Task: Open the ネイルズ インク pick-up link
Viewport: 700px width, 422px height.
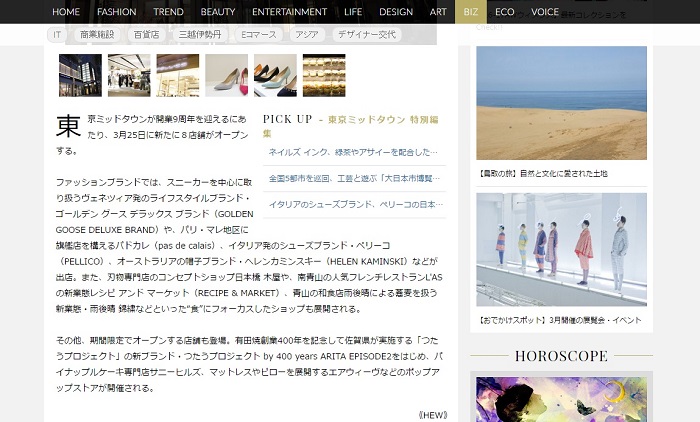Action: (x=353, y=152)
